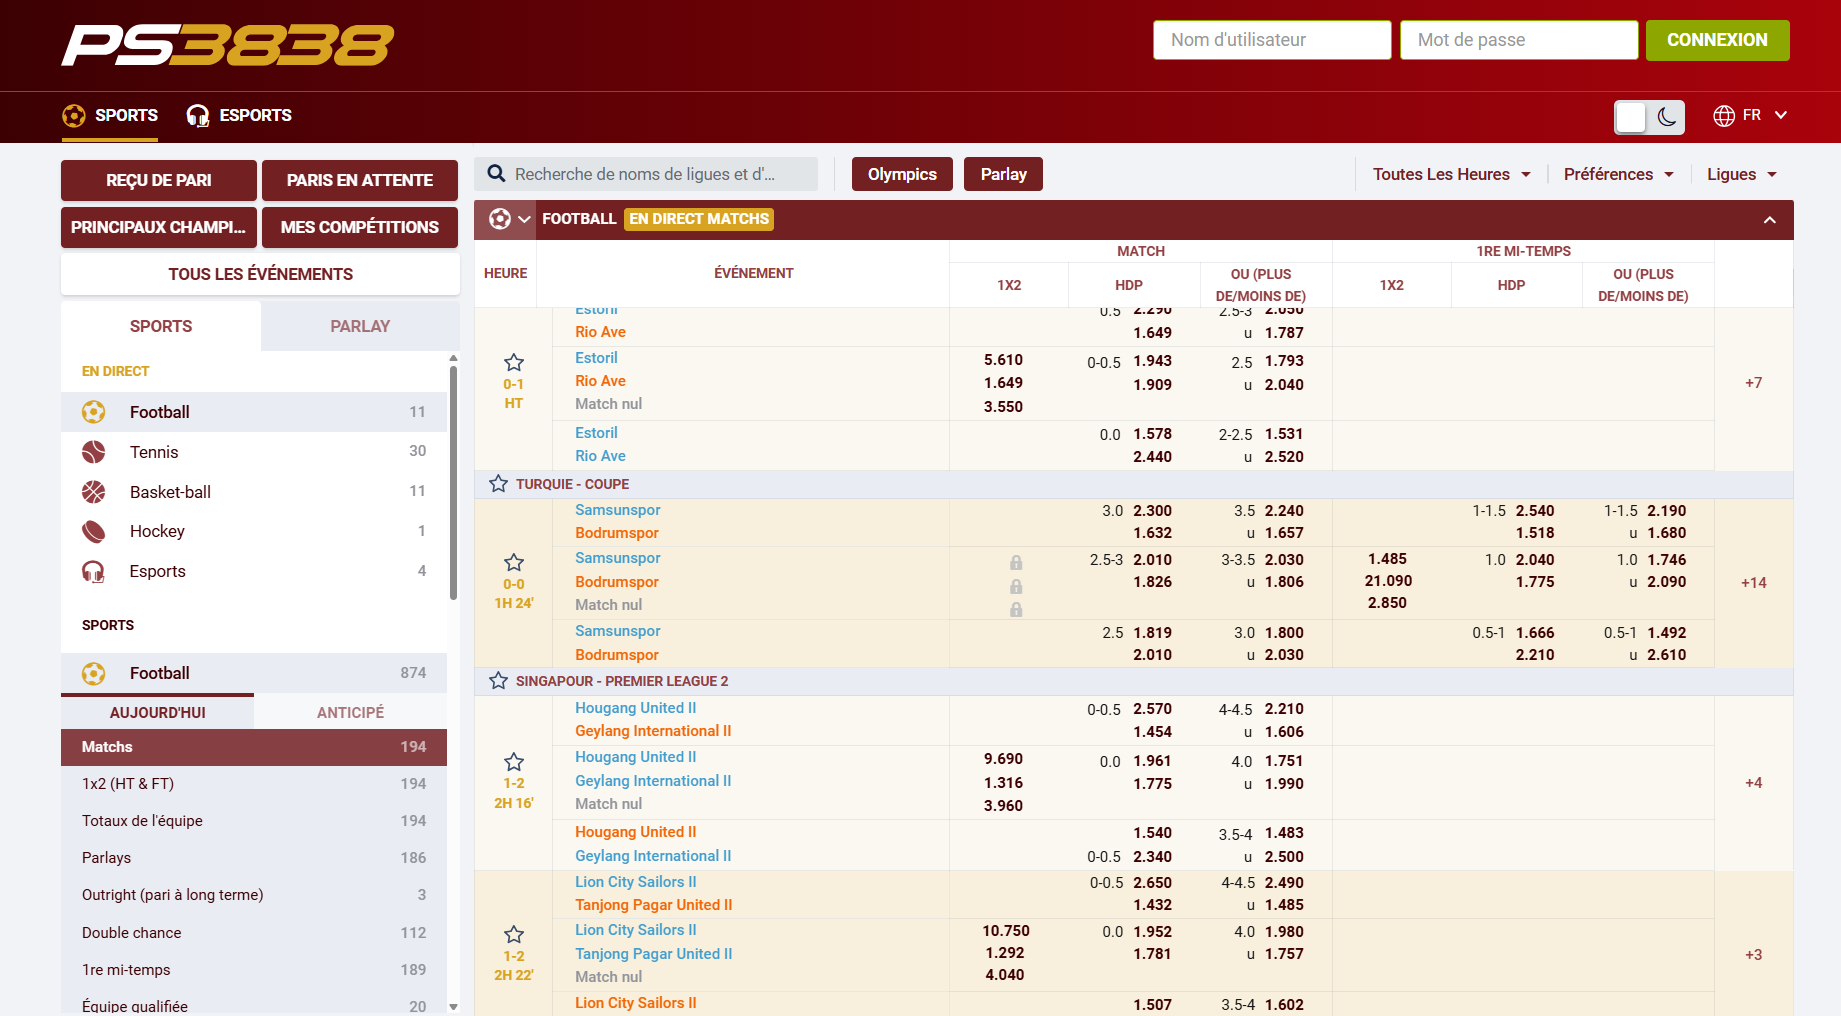Focus the Nom d'utilisateur field

(1272, 40)
